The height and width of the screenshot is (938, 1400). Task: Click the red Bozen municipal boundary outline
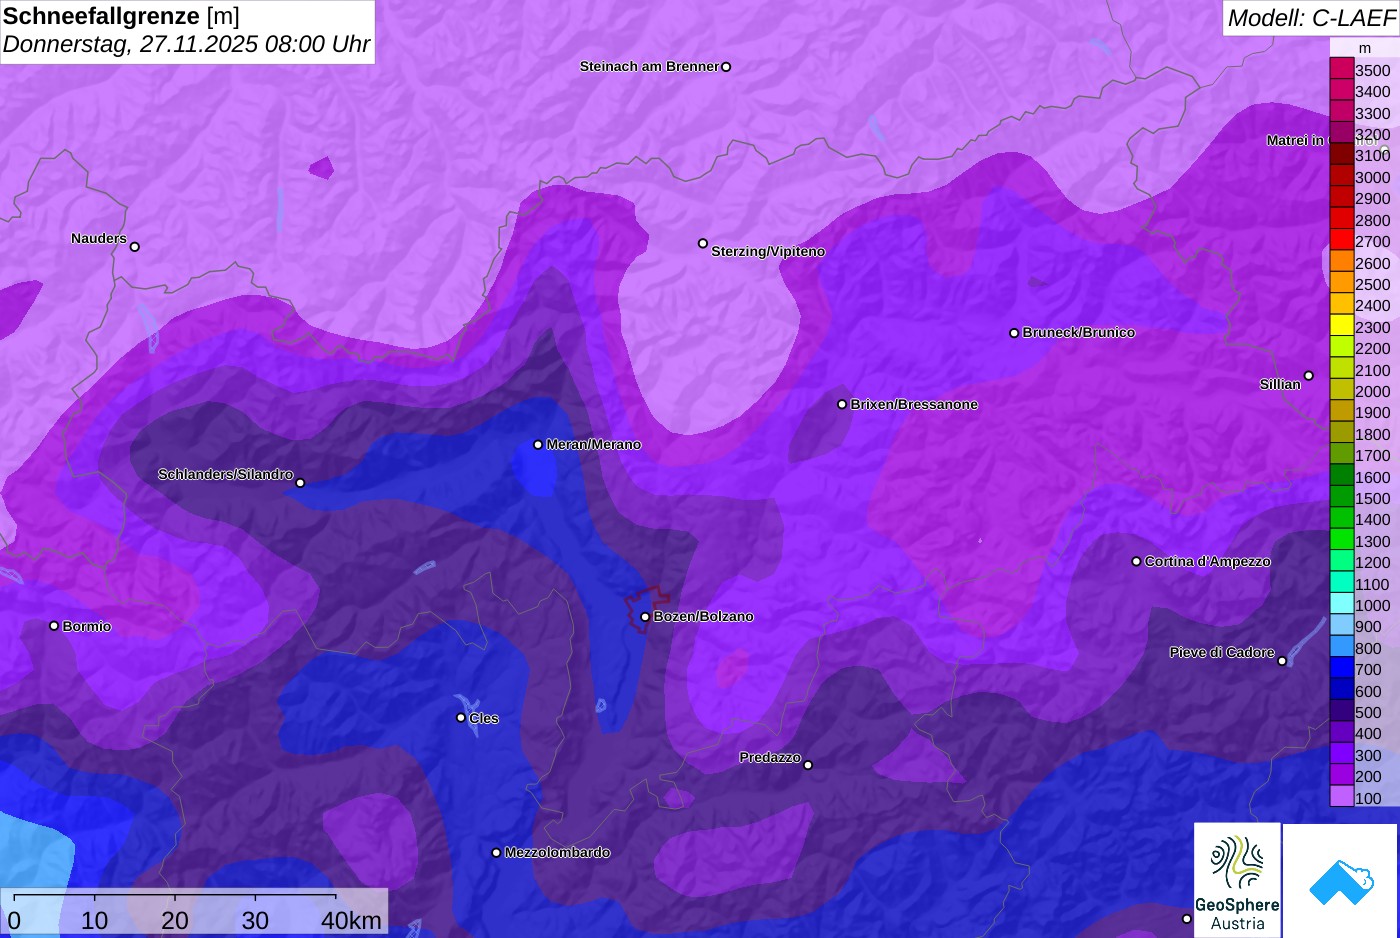pyautogui.click(x=647, y=610)
